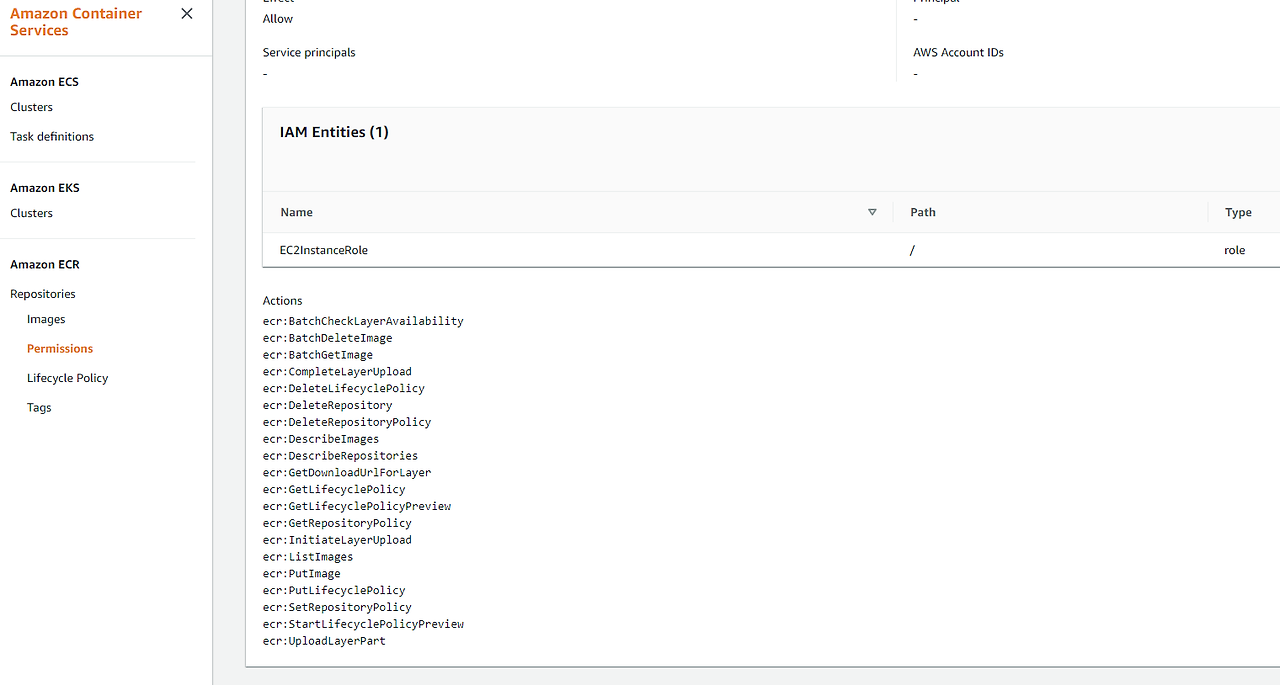The height and width of the screenshot is (685, 1280).
Task: Click the role type cell
Action: 1235,250
